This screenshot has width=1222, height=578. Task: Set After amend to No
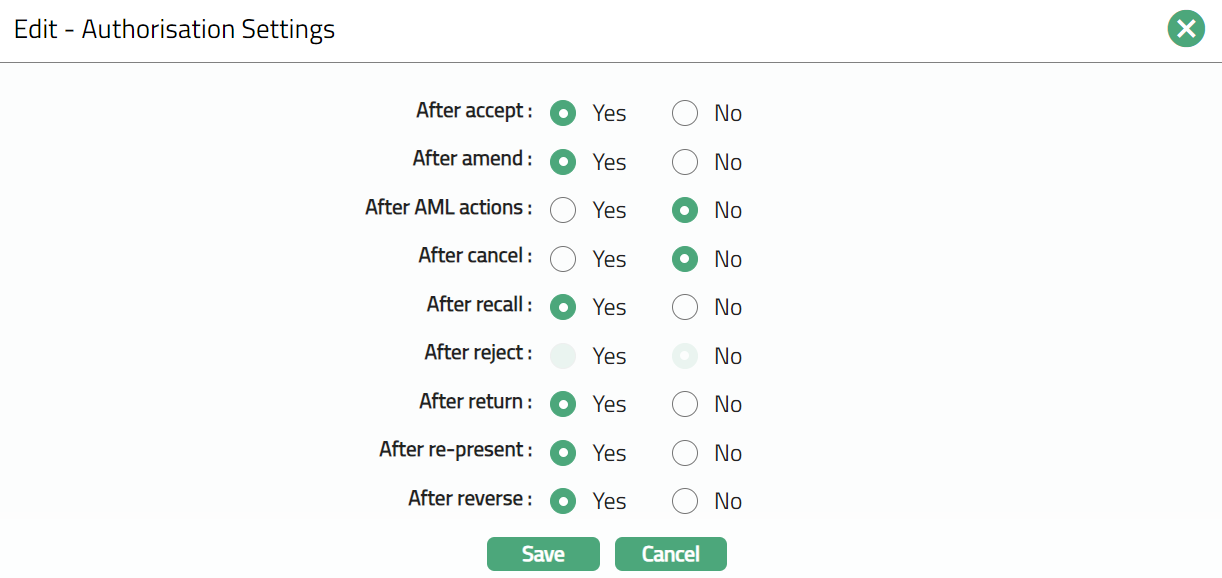tap(685, 162)
